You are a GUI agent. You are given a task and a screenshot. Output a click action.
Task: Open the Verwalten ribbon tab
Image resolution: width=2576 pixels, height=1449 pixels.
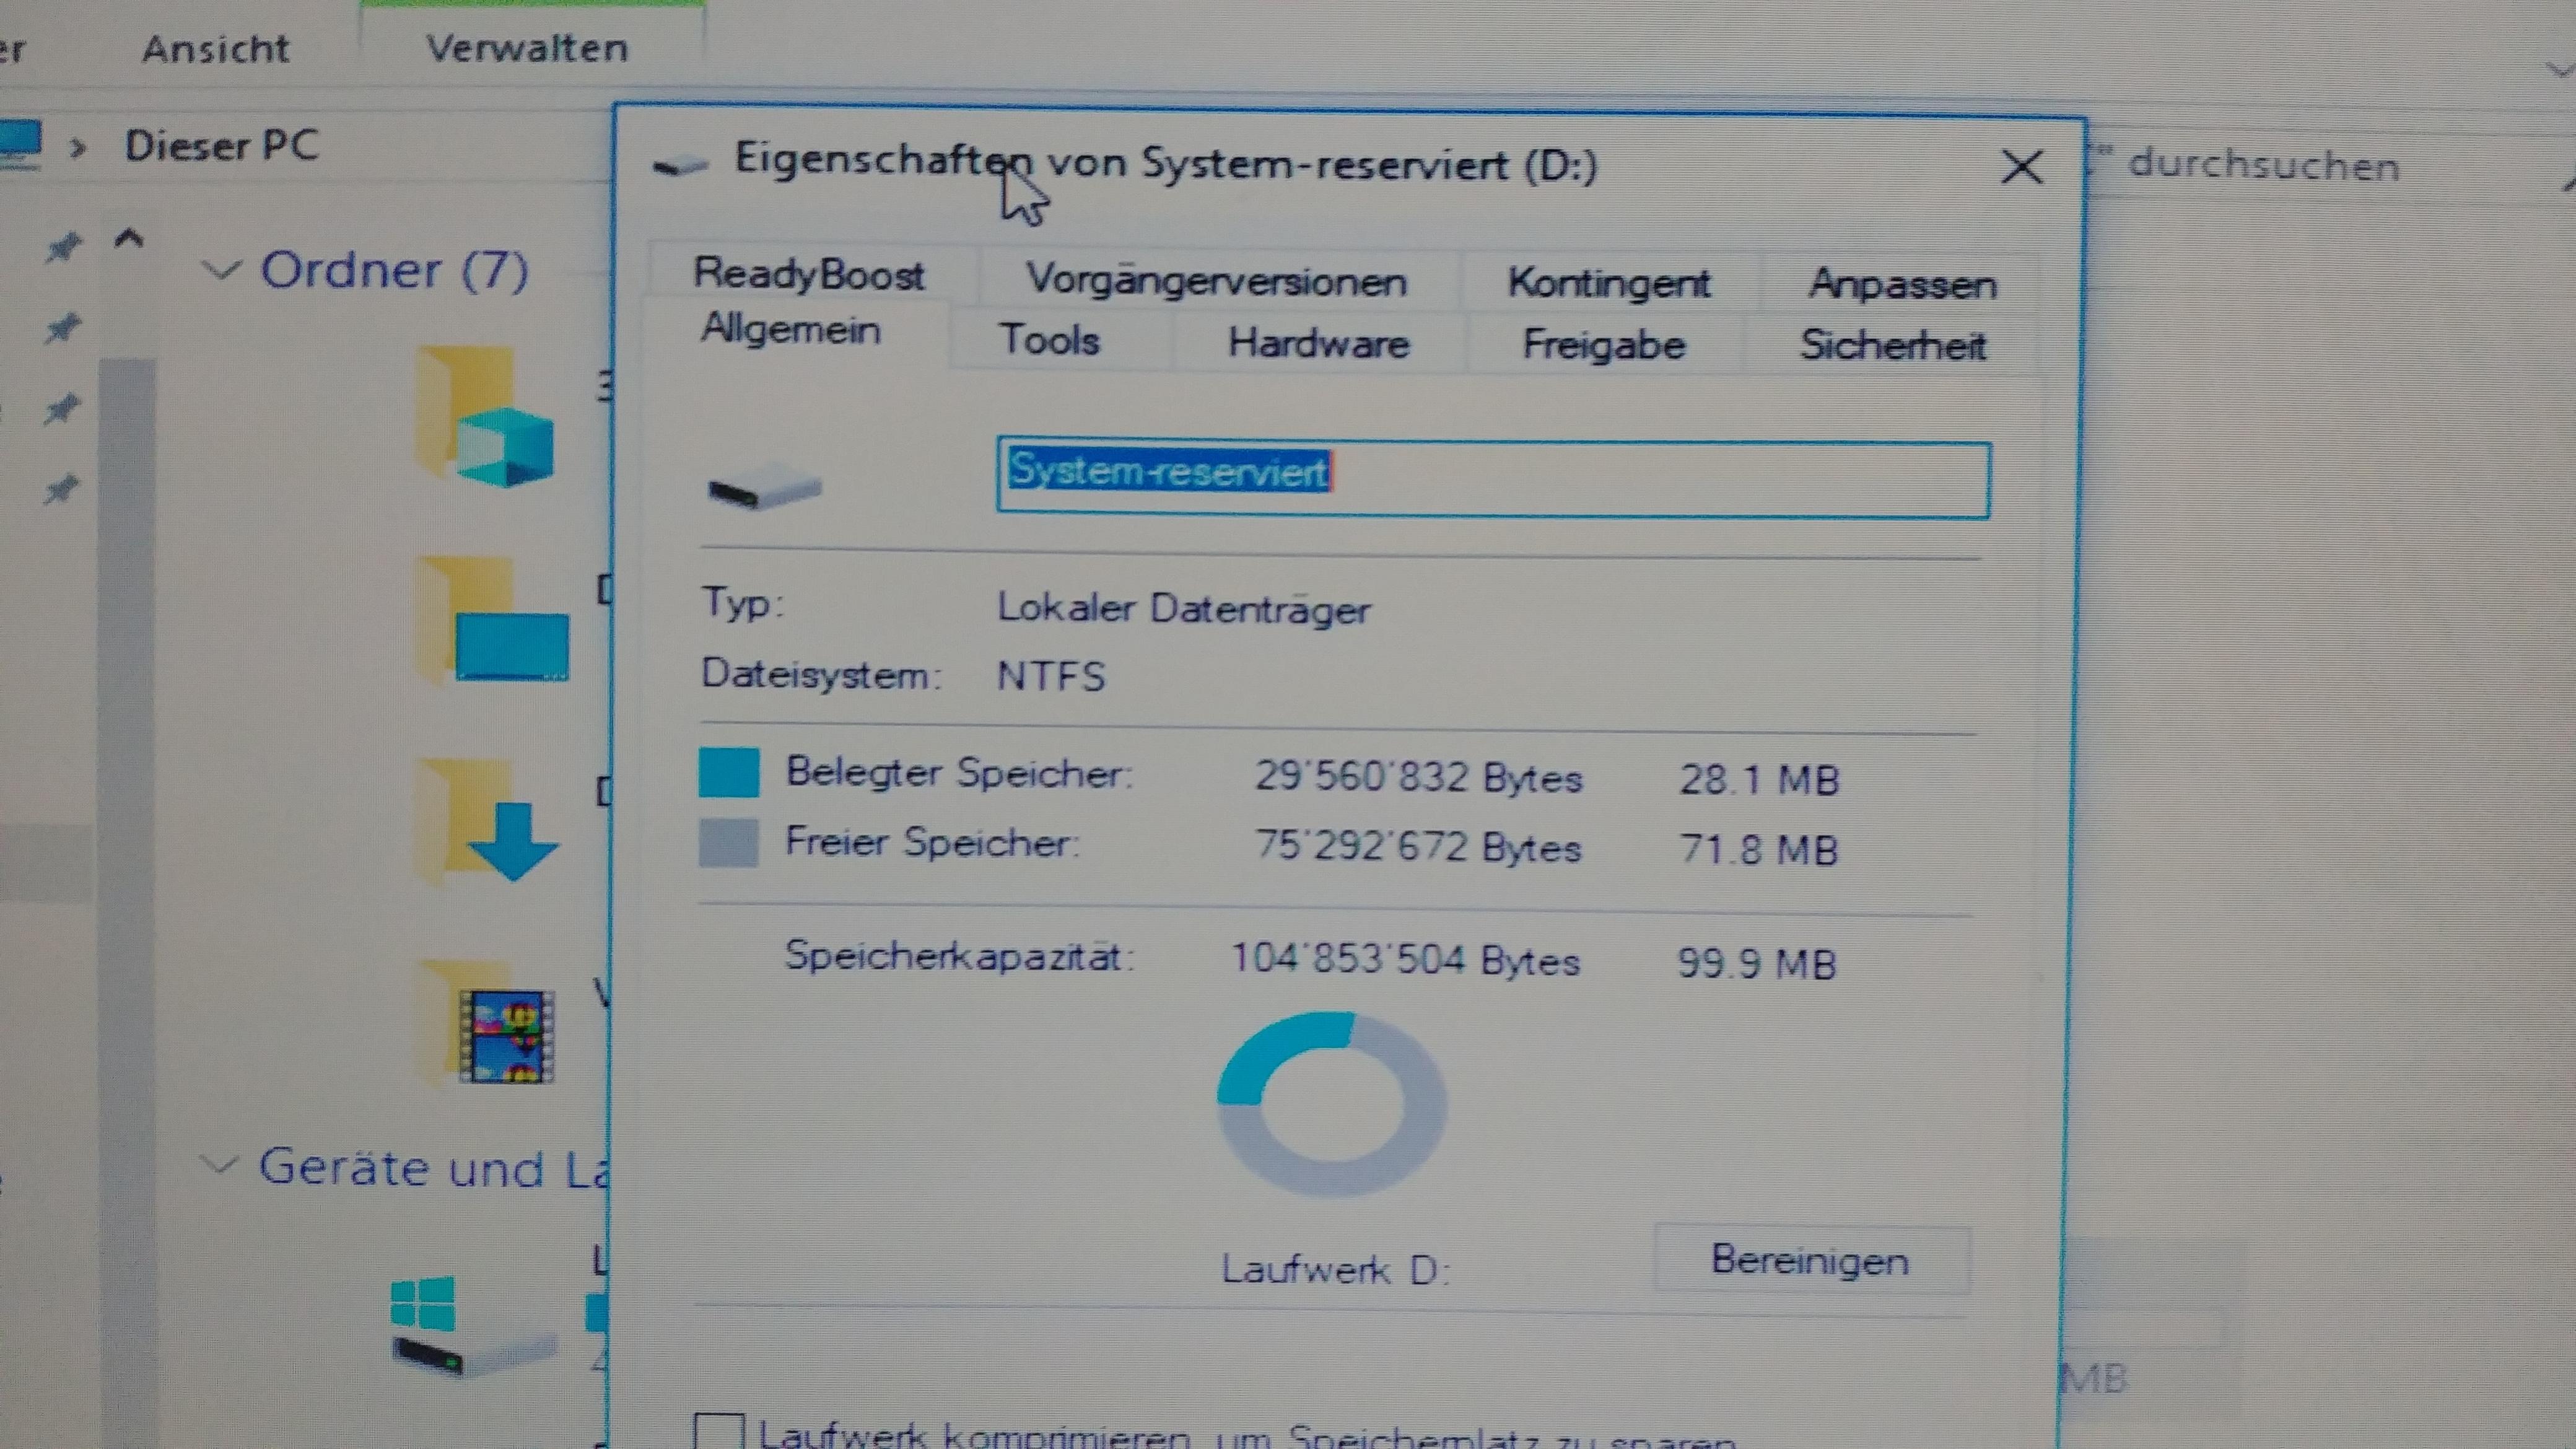(527, 48)
